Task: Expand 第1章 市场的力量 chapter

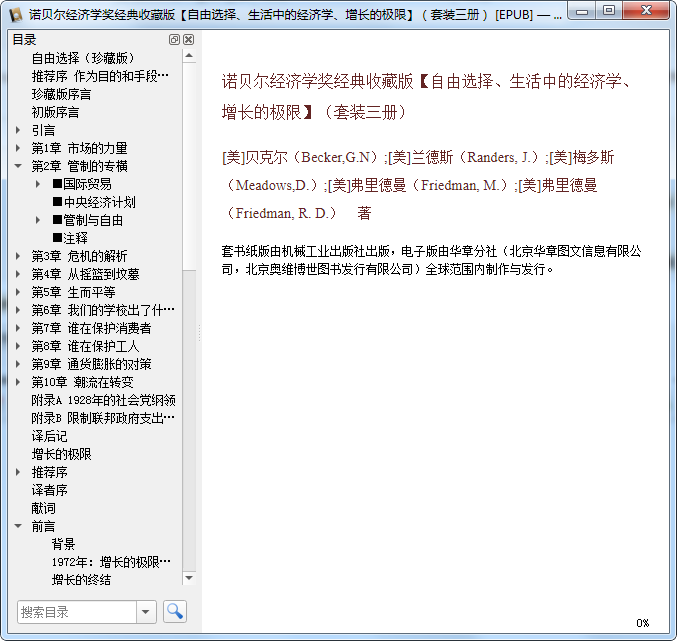Action: coord(18,148)
